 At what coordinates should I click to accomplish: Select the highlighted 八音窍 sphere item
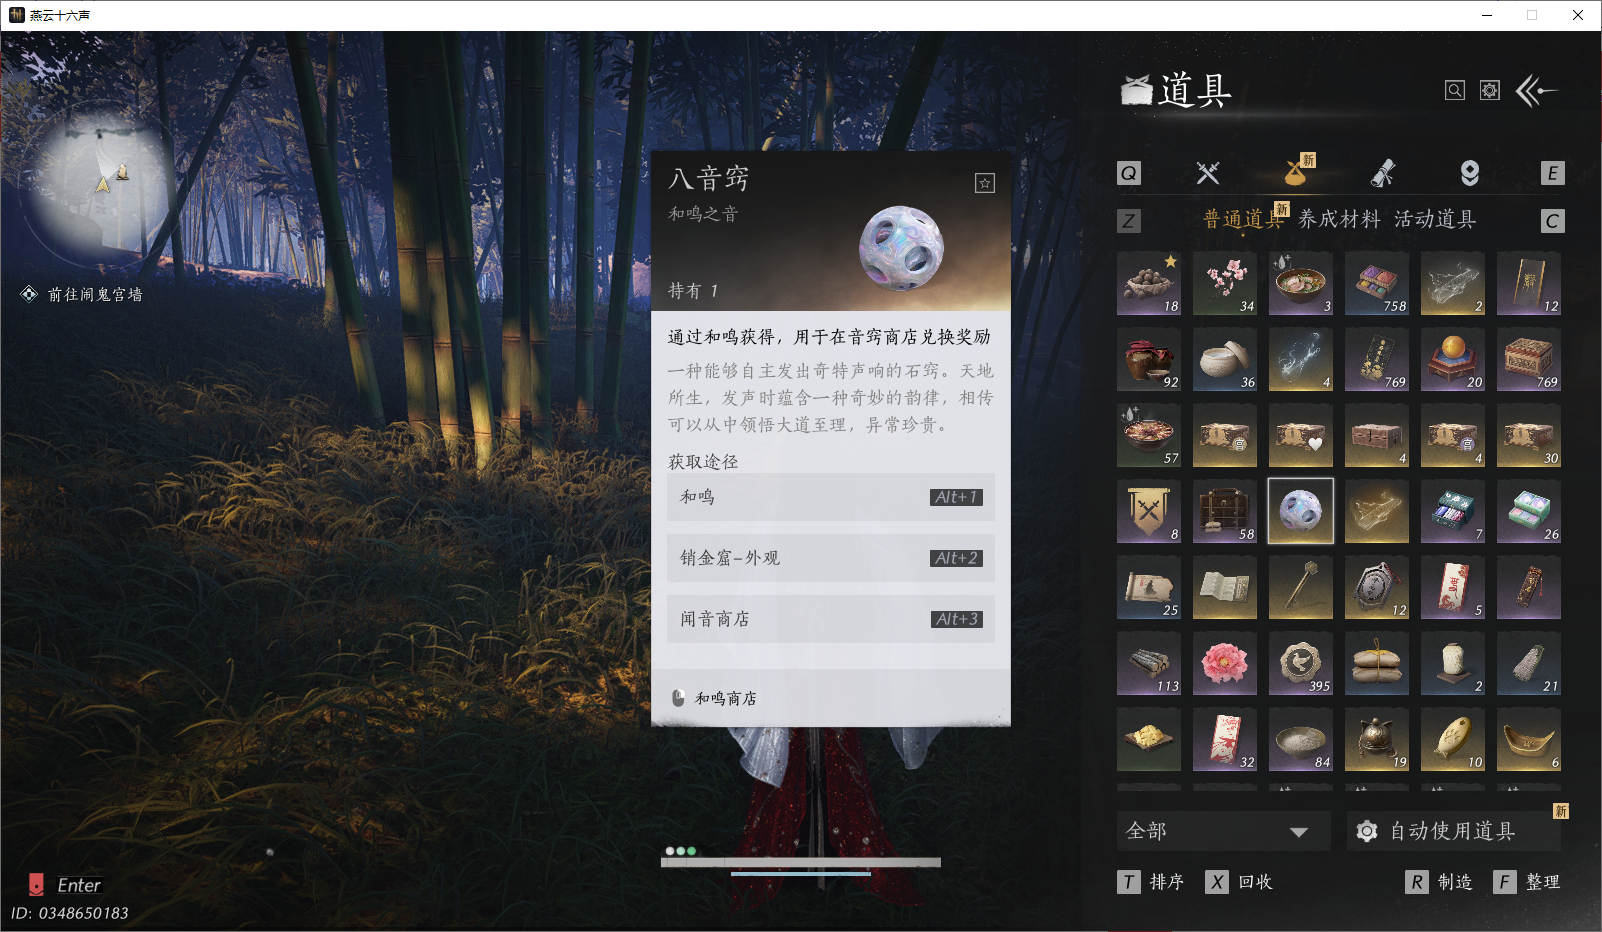pyautogui.click(x=1301, y=511)
